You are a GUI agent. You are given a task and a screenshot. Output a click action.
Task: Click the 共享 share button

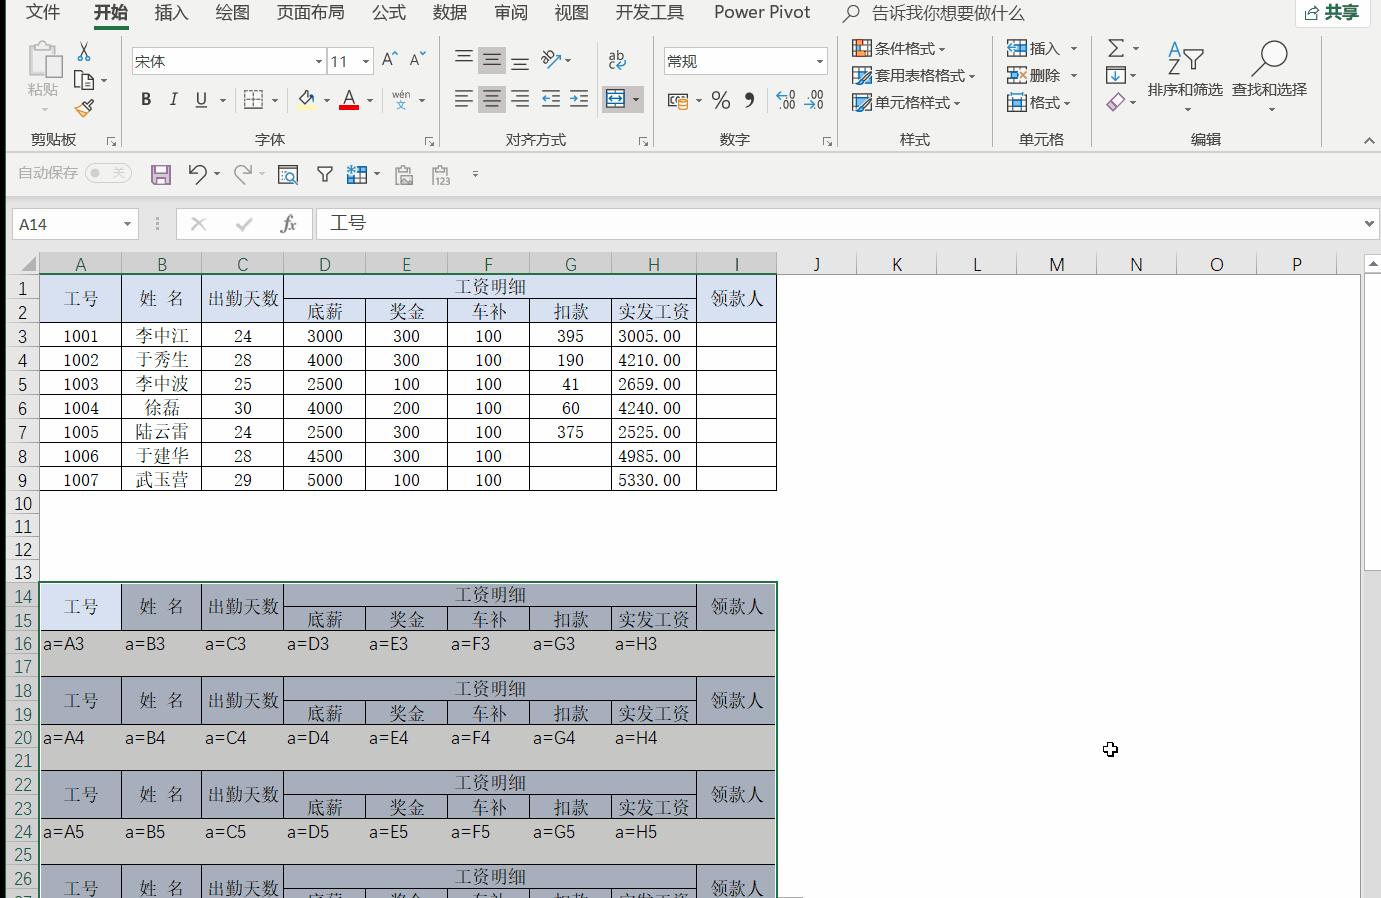pos(1332,13)
